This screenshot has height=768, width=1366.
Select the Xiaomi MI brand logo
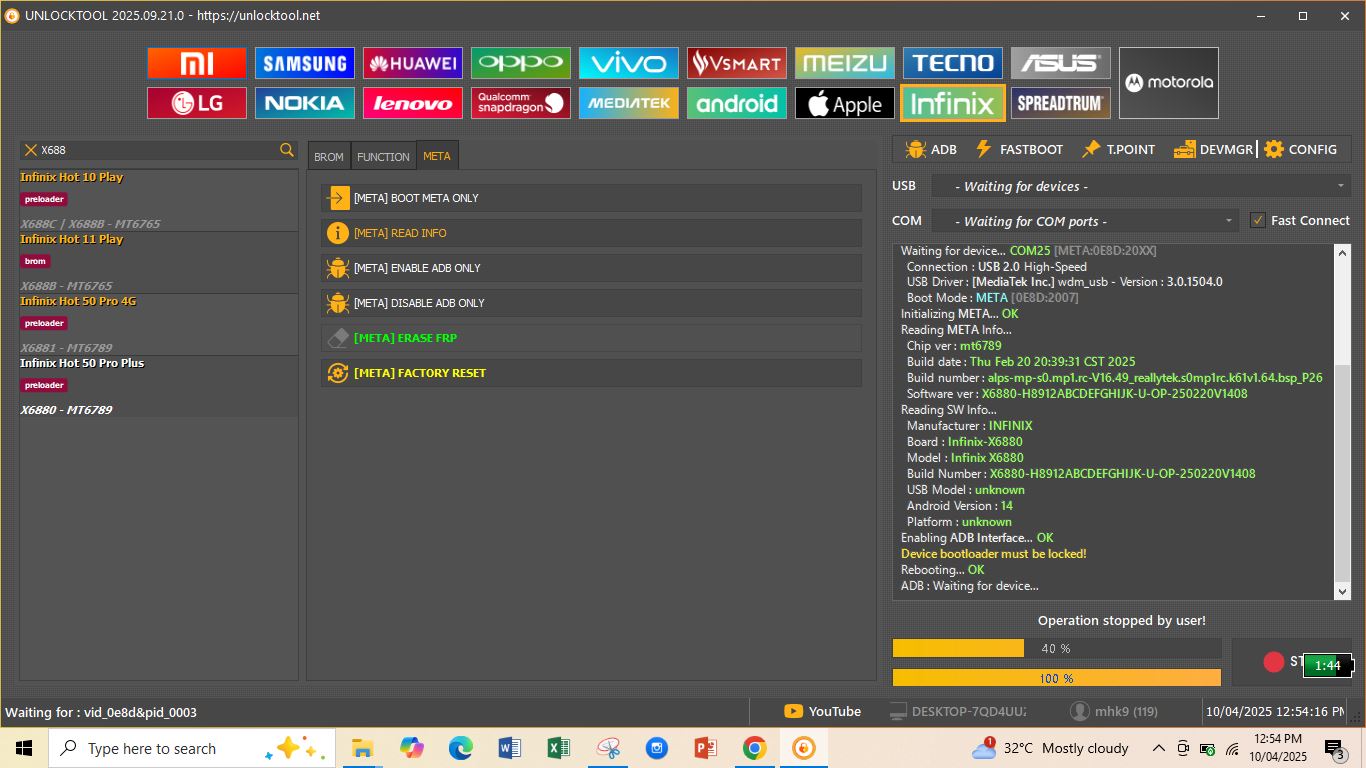196,63
